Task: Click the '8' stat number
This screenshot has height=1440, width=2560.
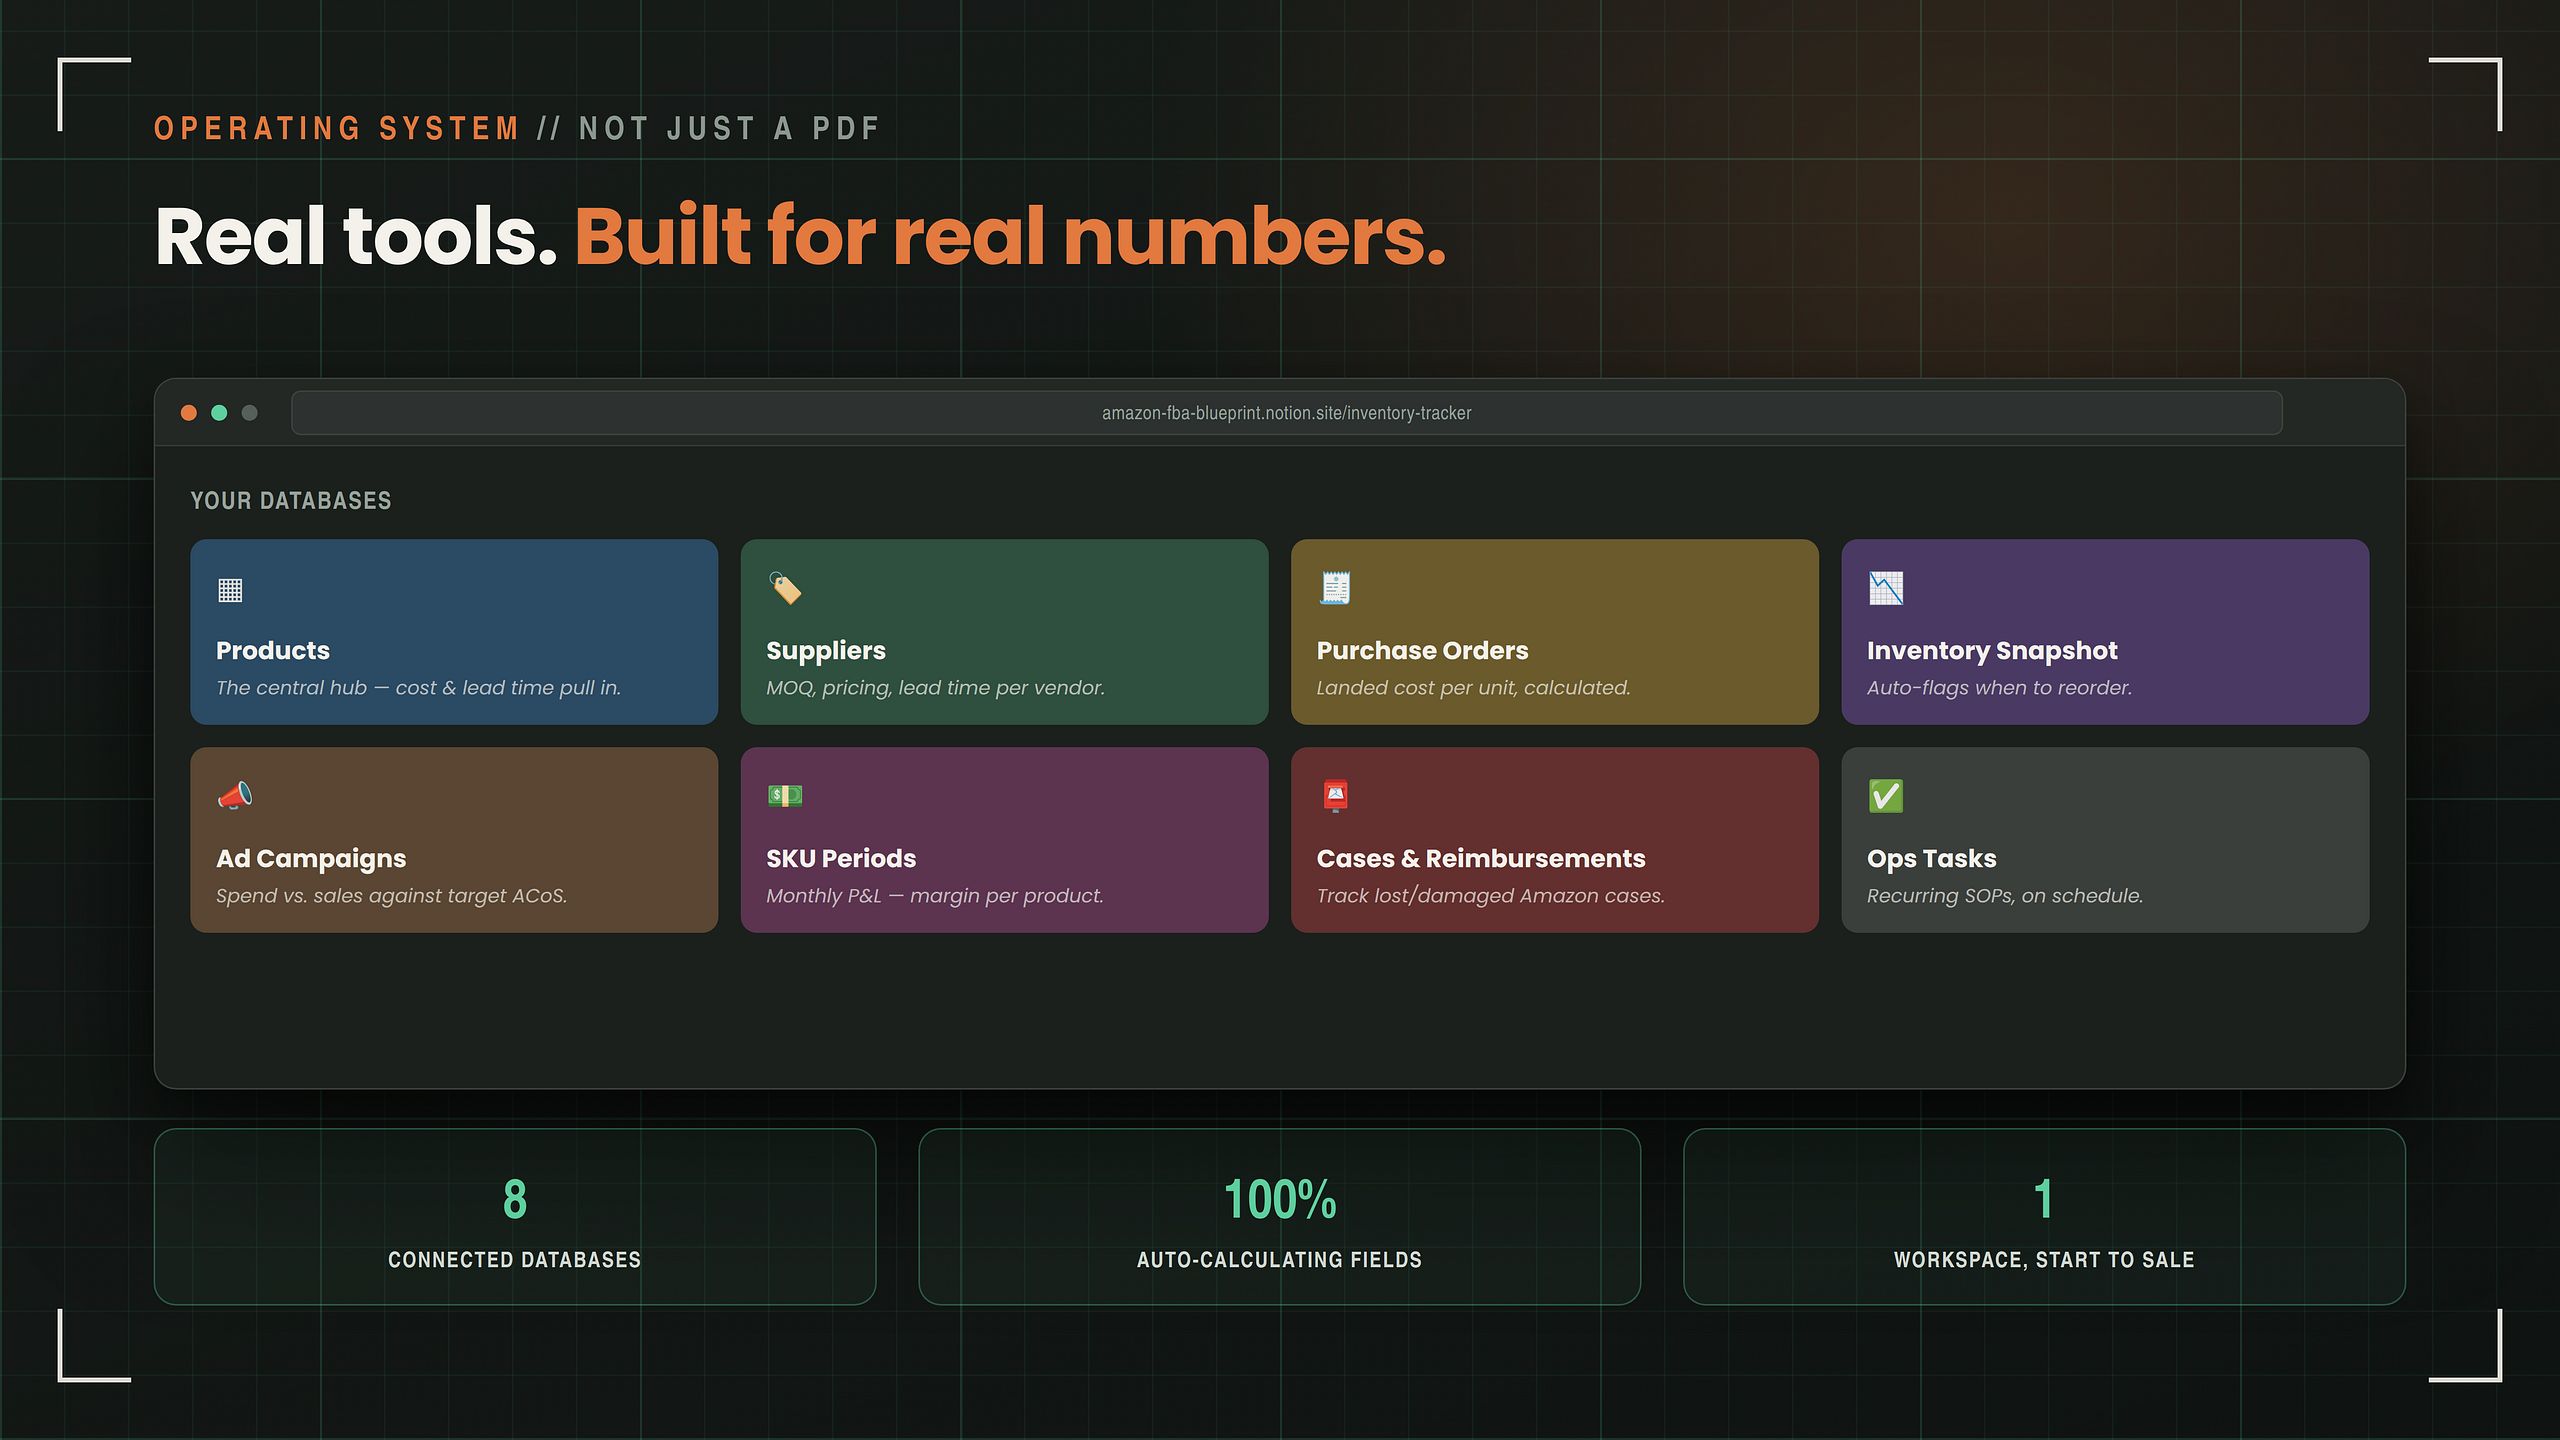Action: 515,1199
